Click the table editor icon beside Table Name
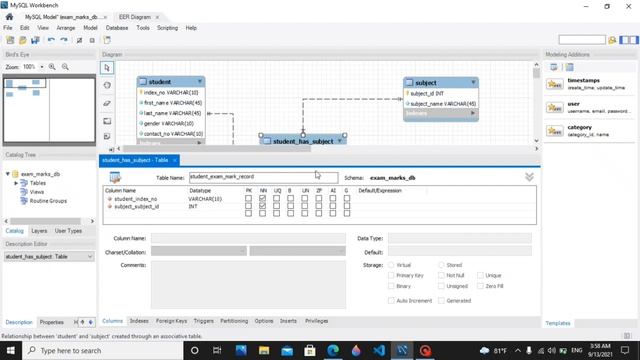This screenshot has width=640, height=360. pos(115,178)
